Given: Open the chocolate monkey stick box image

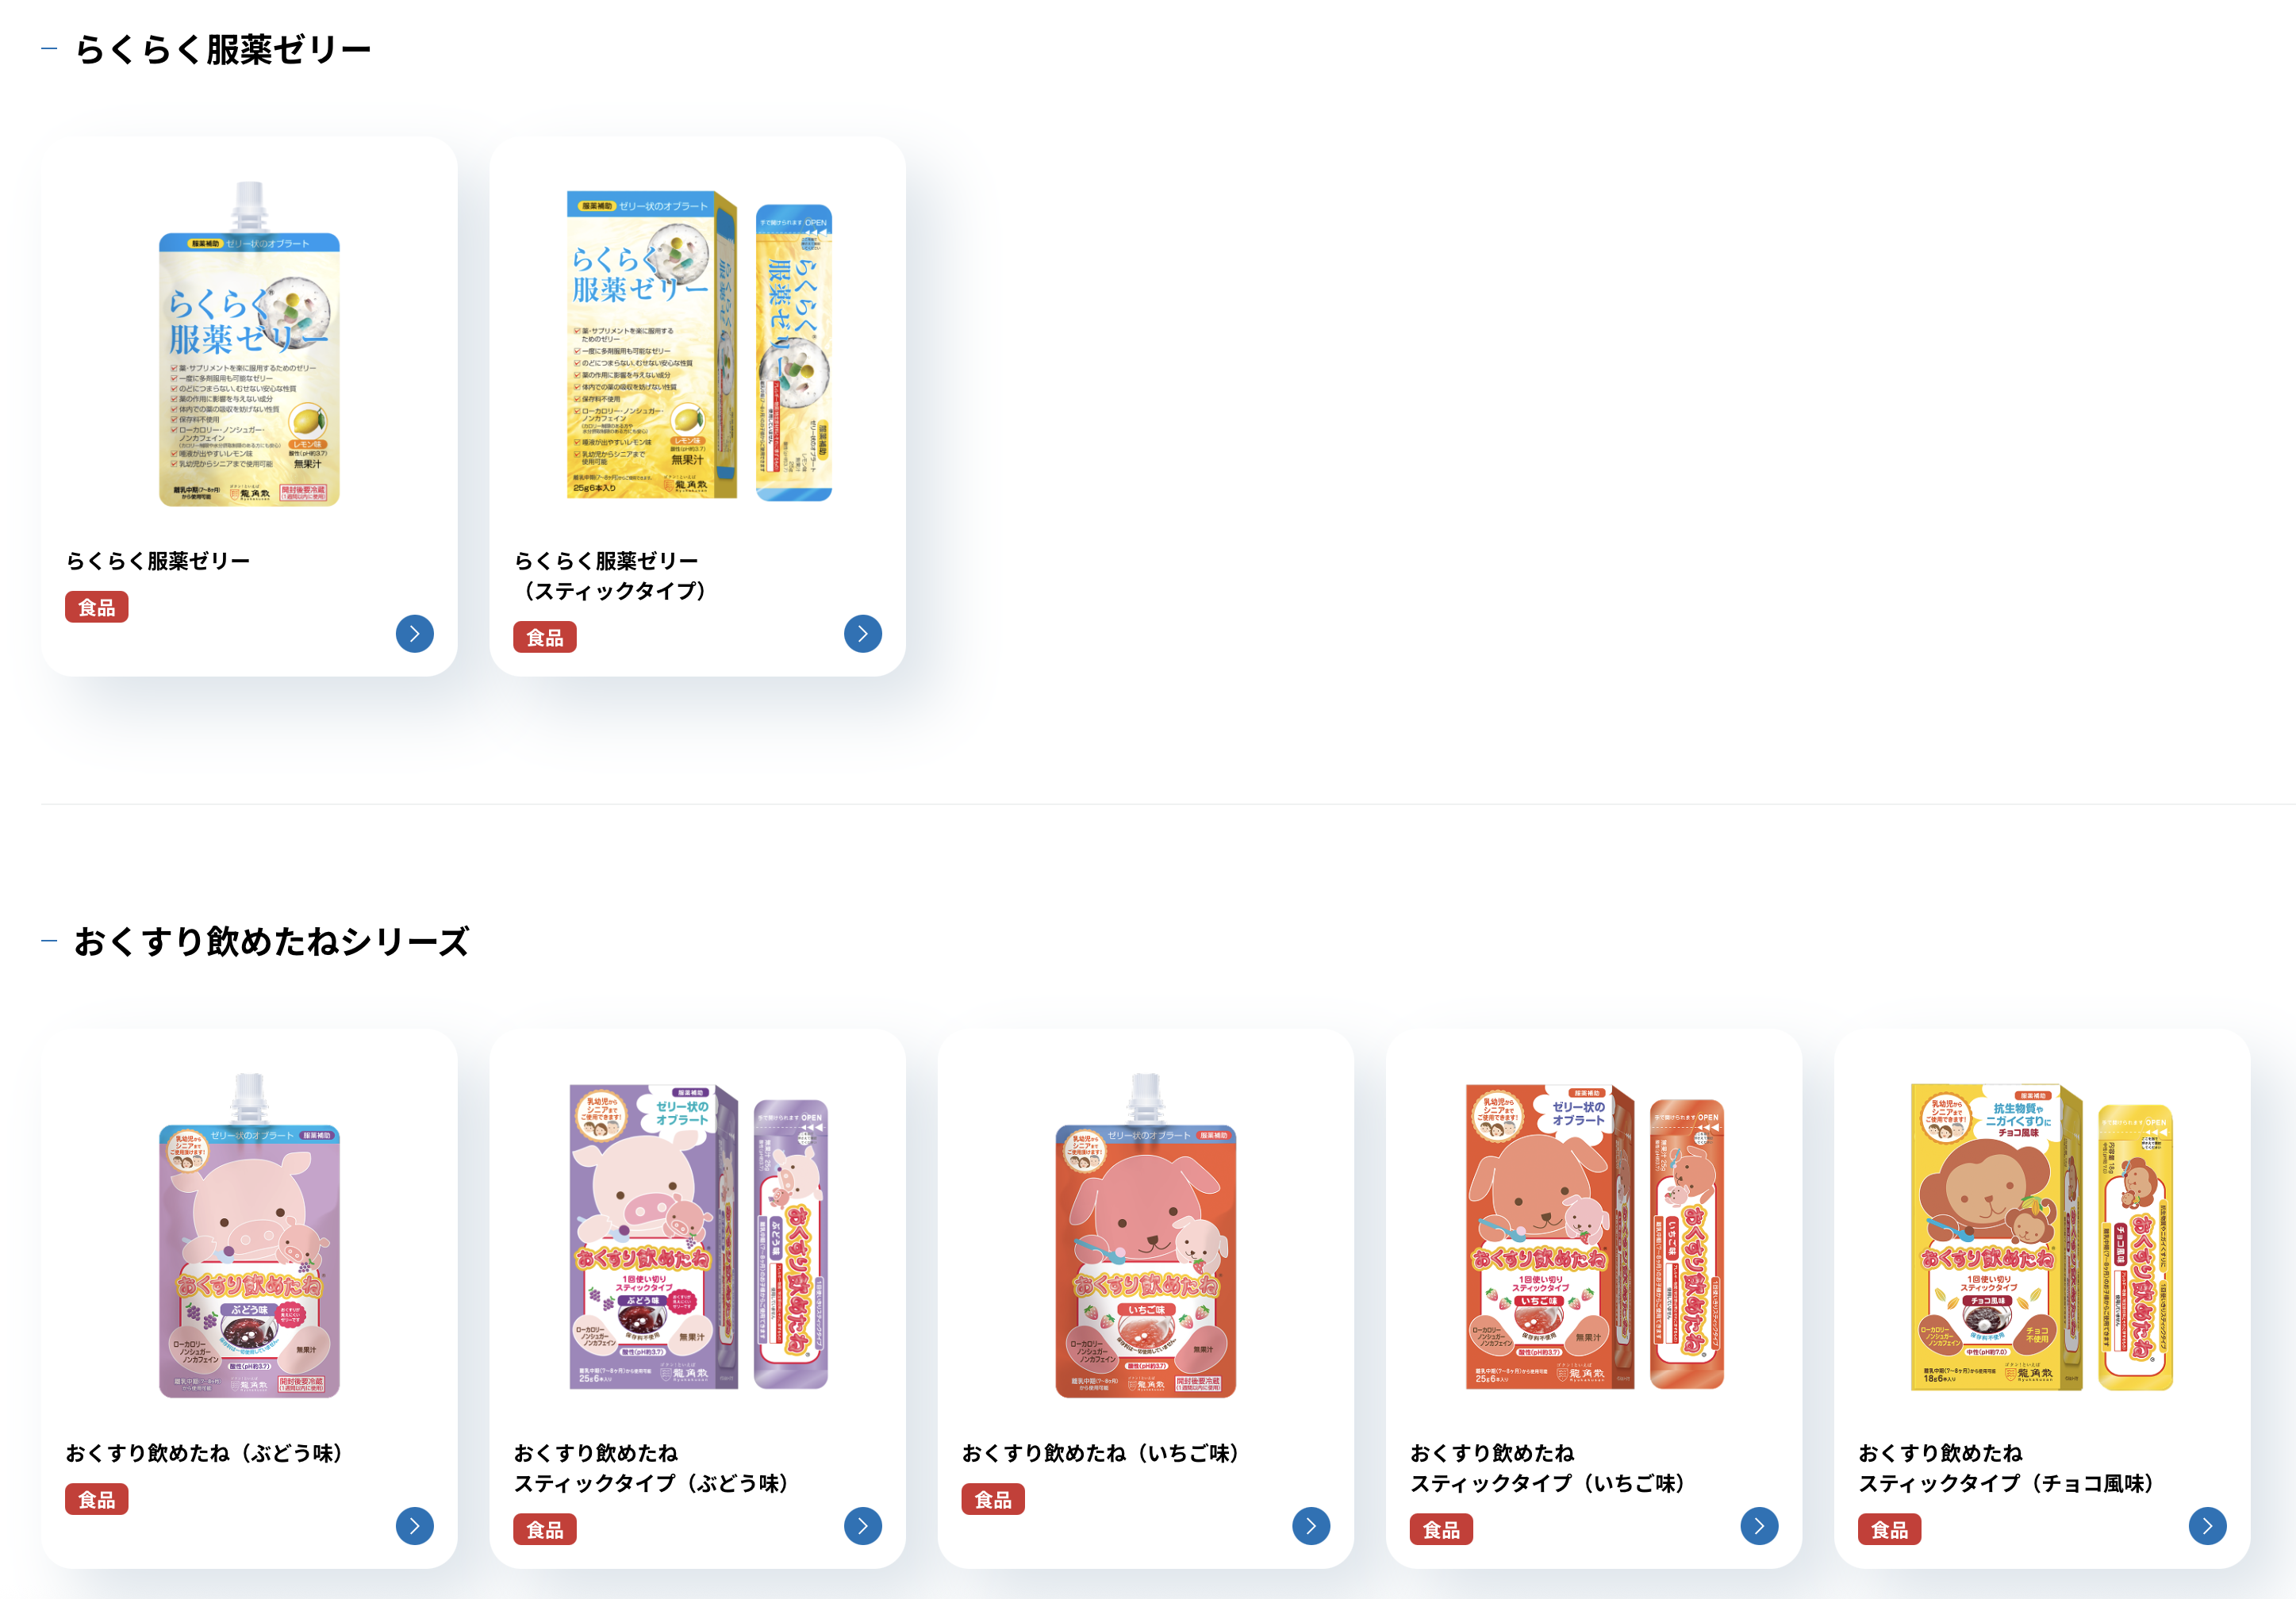Looking at the screenshot, I should coord(2041,1236).
